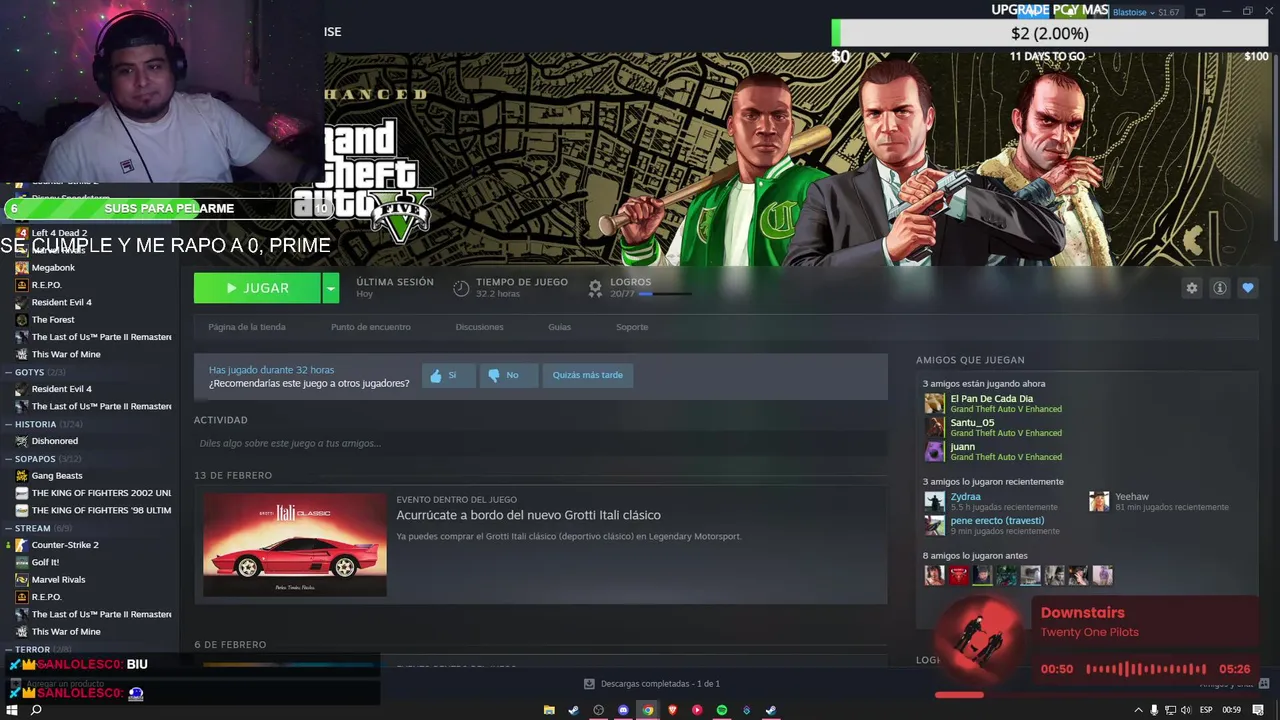Go to the Guías tab
Viewport: 1280px width, 720px height.
(559, 327)
